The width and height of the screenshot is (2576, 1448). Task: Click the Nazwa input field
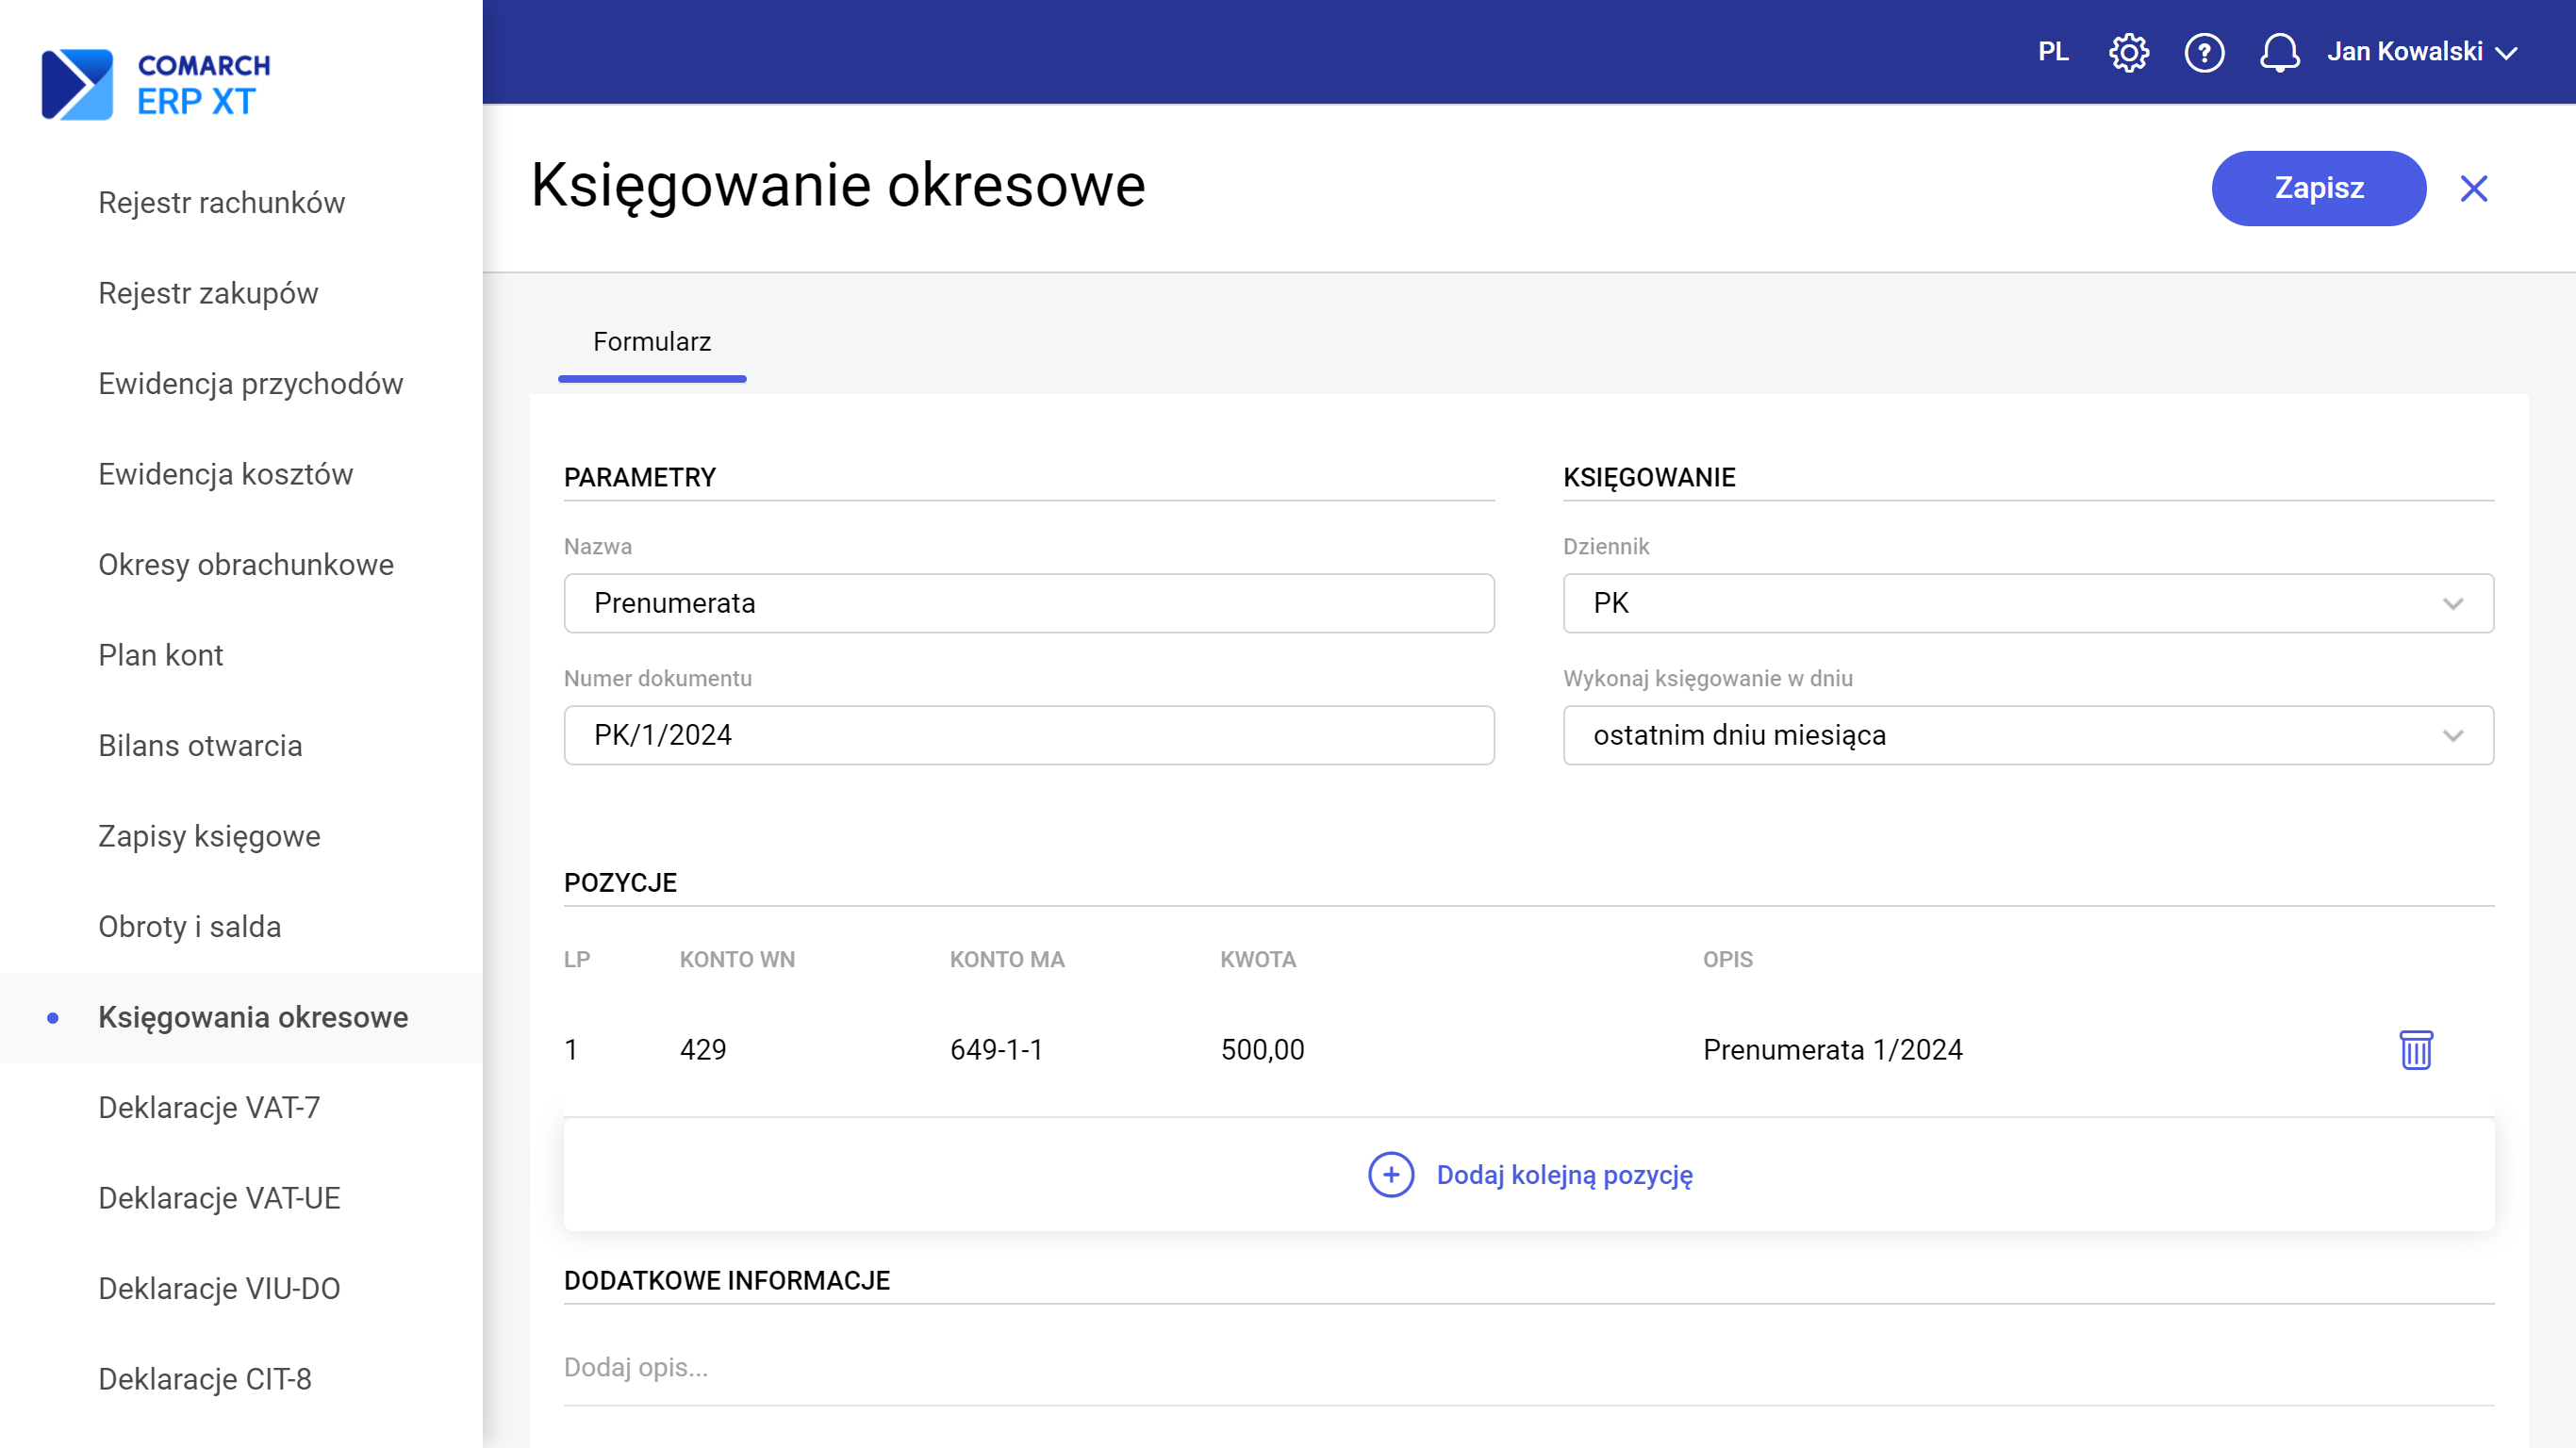click(x=1028, y=603)
